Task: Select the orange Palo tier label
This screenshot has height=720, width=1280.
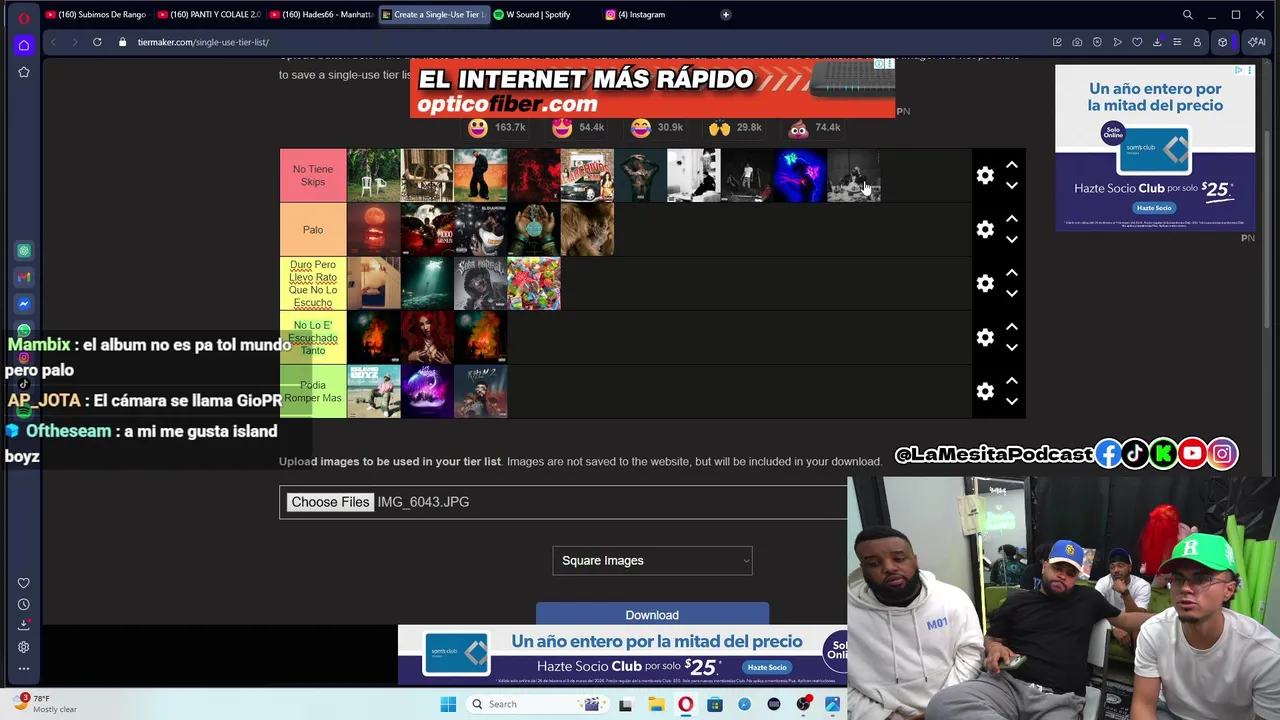Action: pyautogui.click(x=313, y=230)
